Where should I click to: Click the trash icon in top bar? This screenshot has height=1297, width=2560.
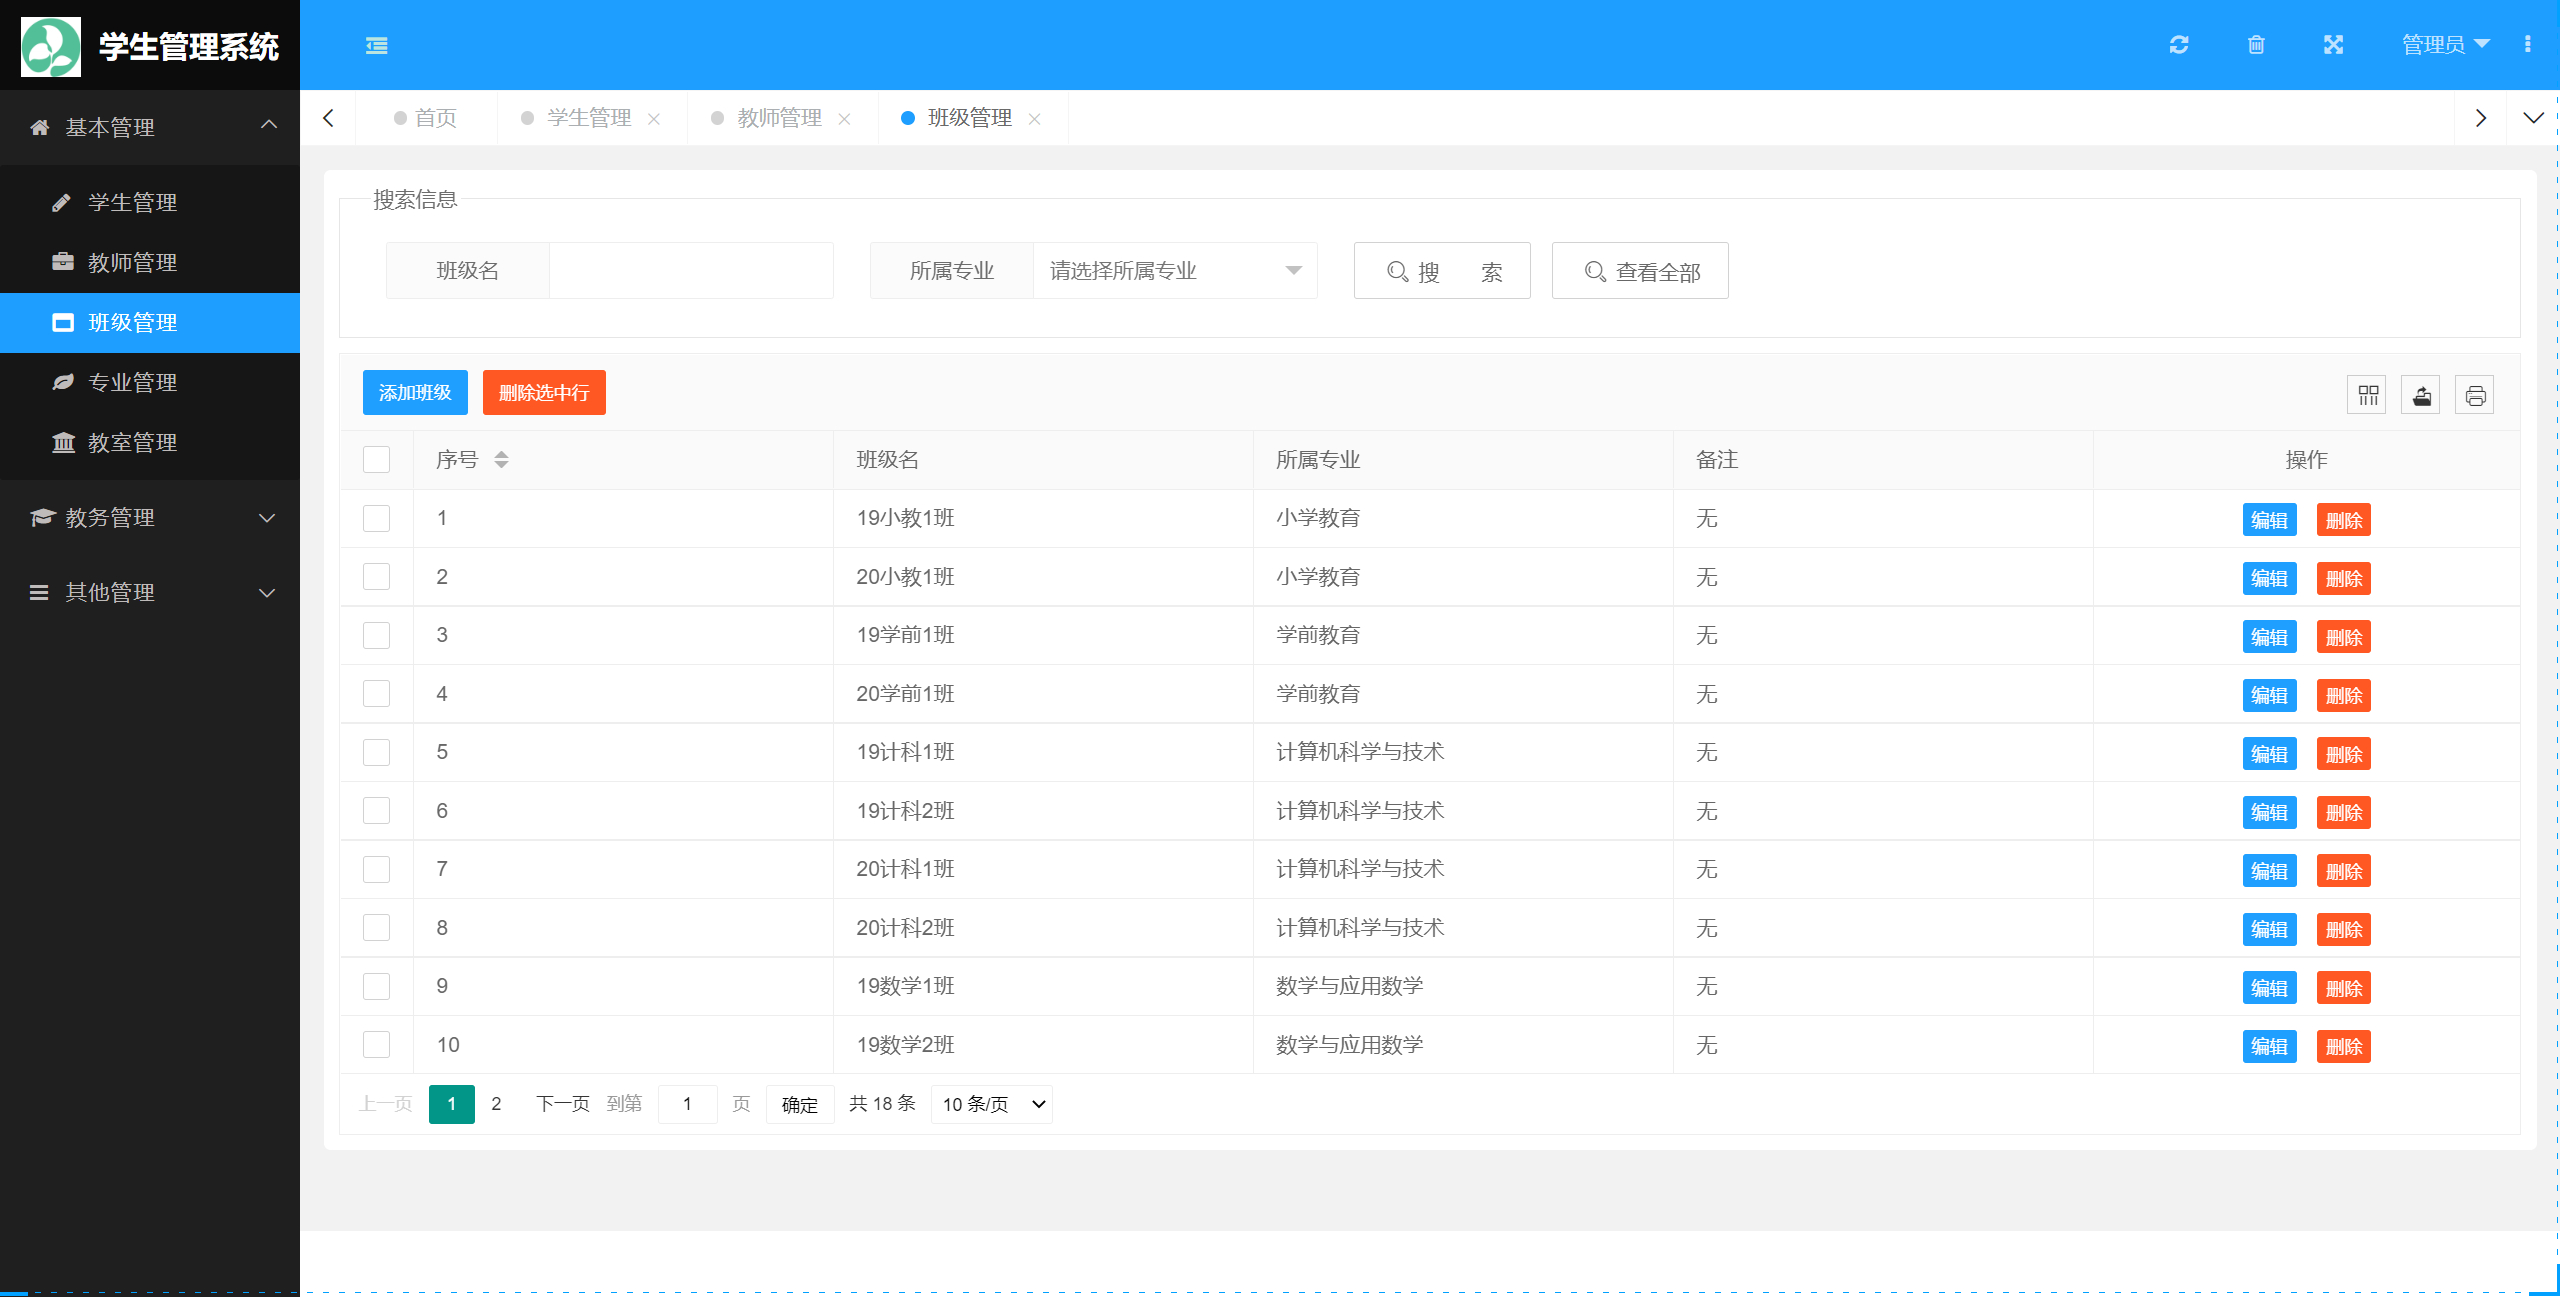[x=2256, y=45]
